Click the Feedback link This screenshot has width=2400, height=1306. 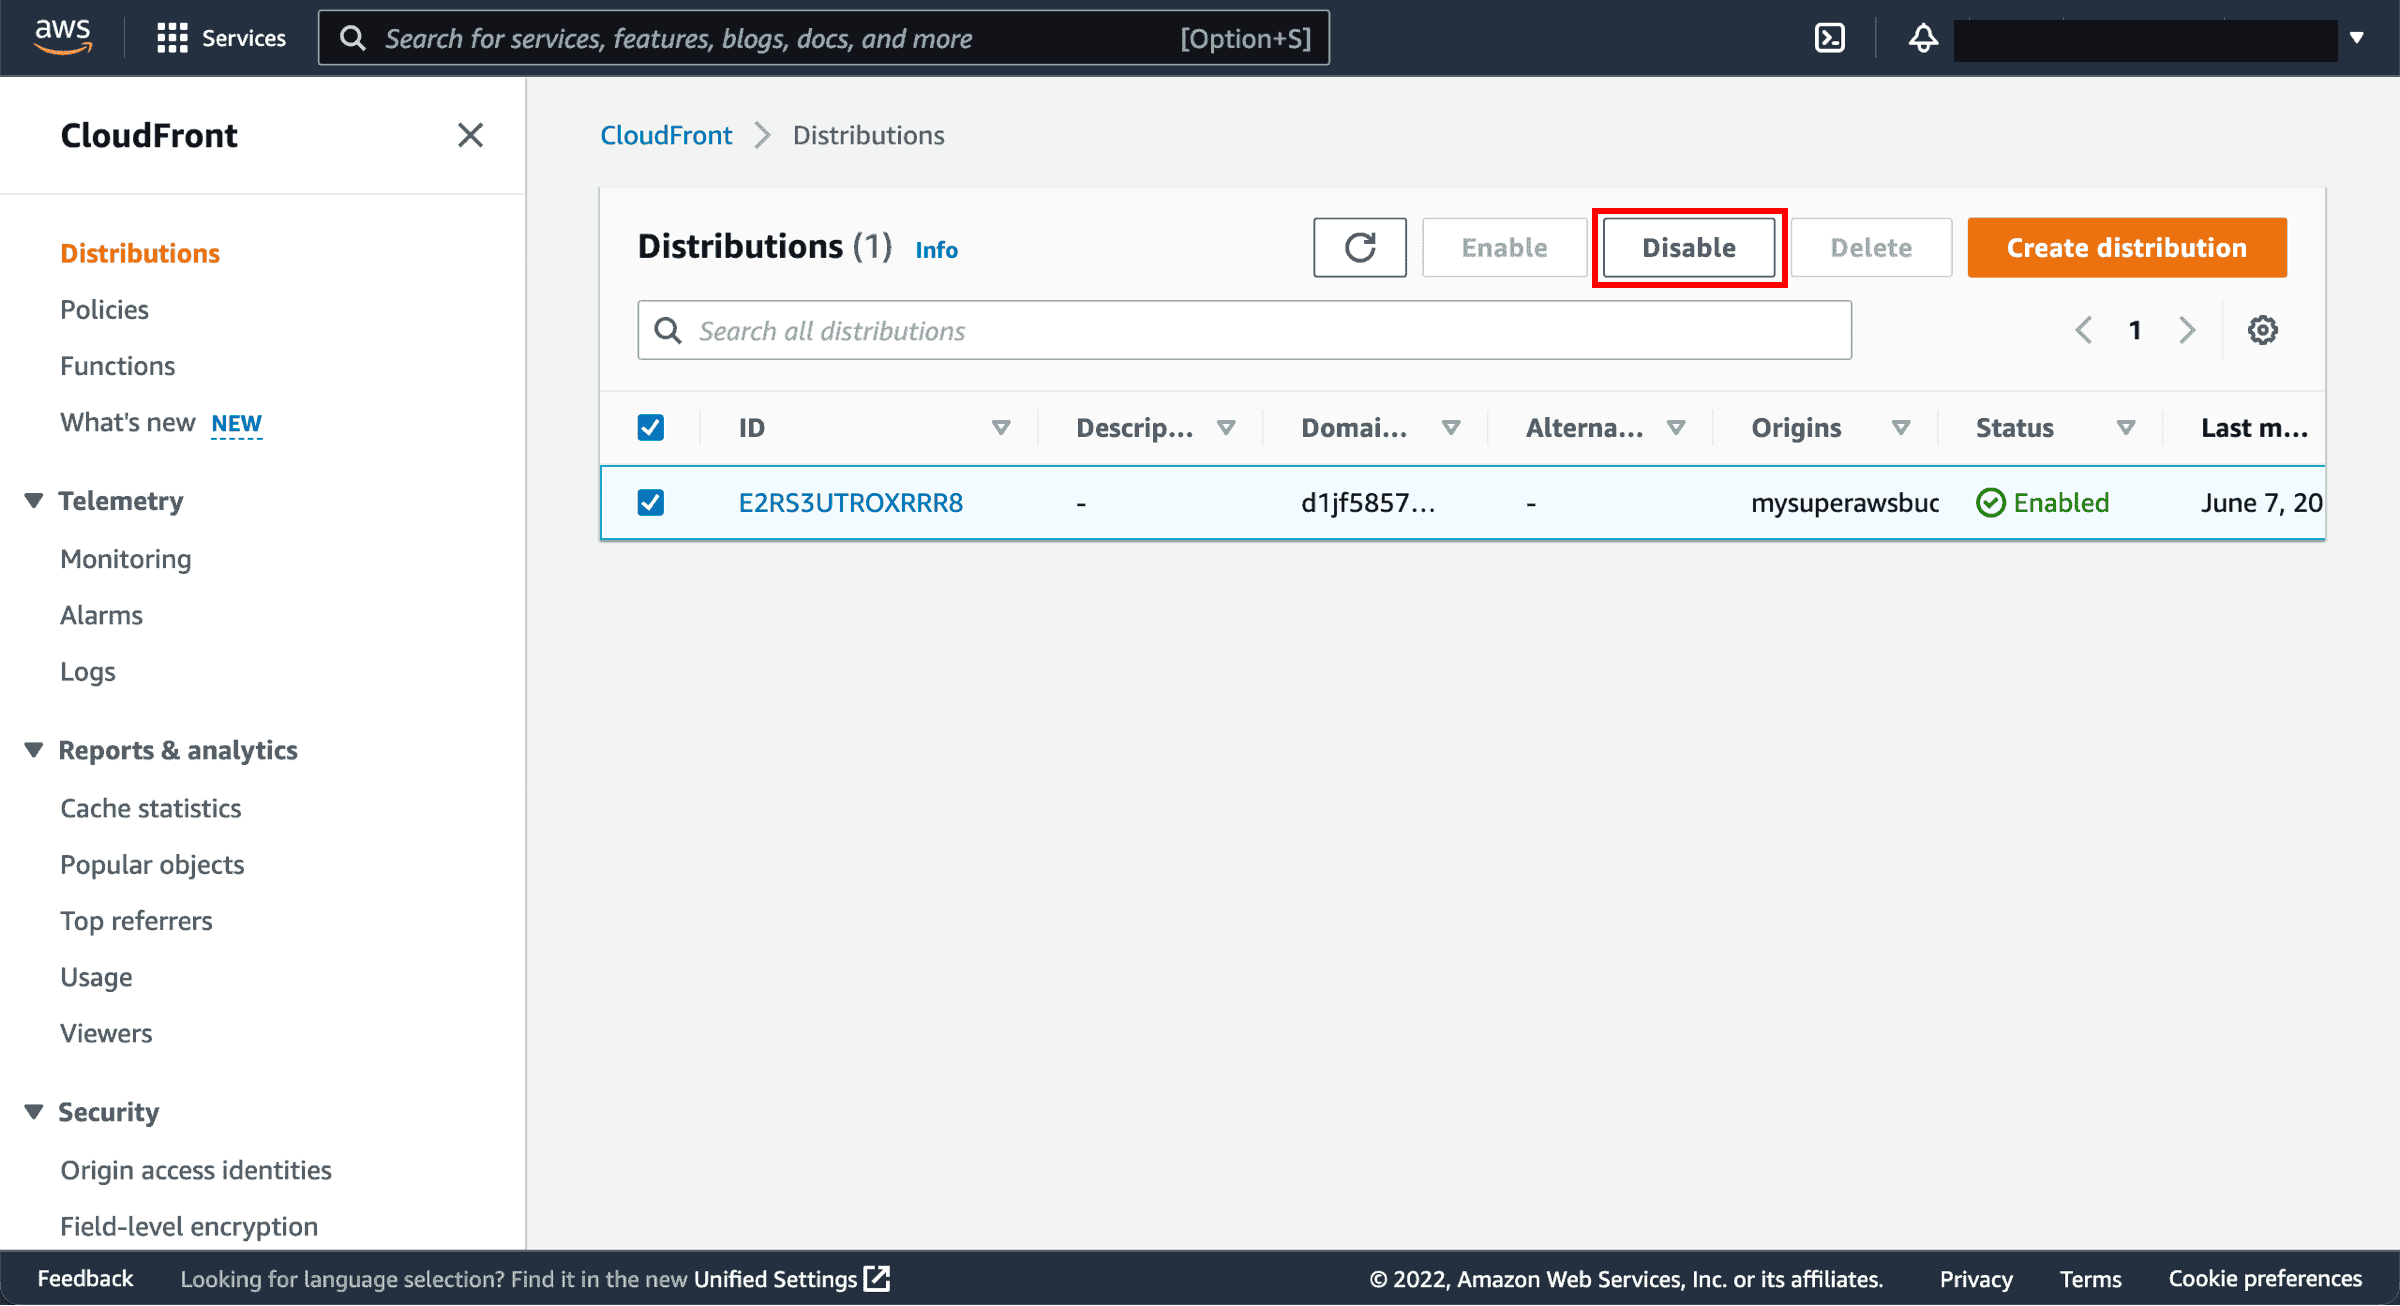tap(85, 1279)
